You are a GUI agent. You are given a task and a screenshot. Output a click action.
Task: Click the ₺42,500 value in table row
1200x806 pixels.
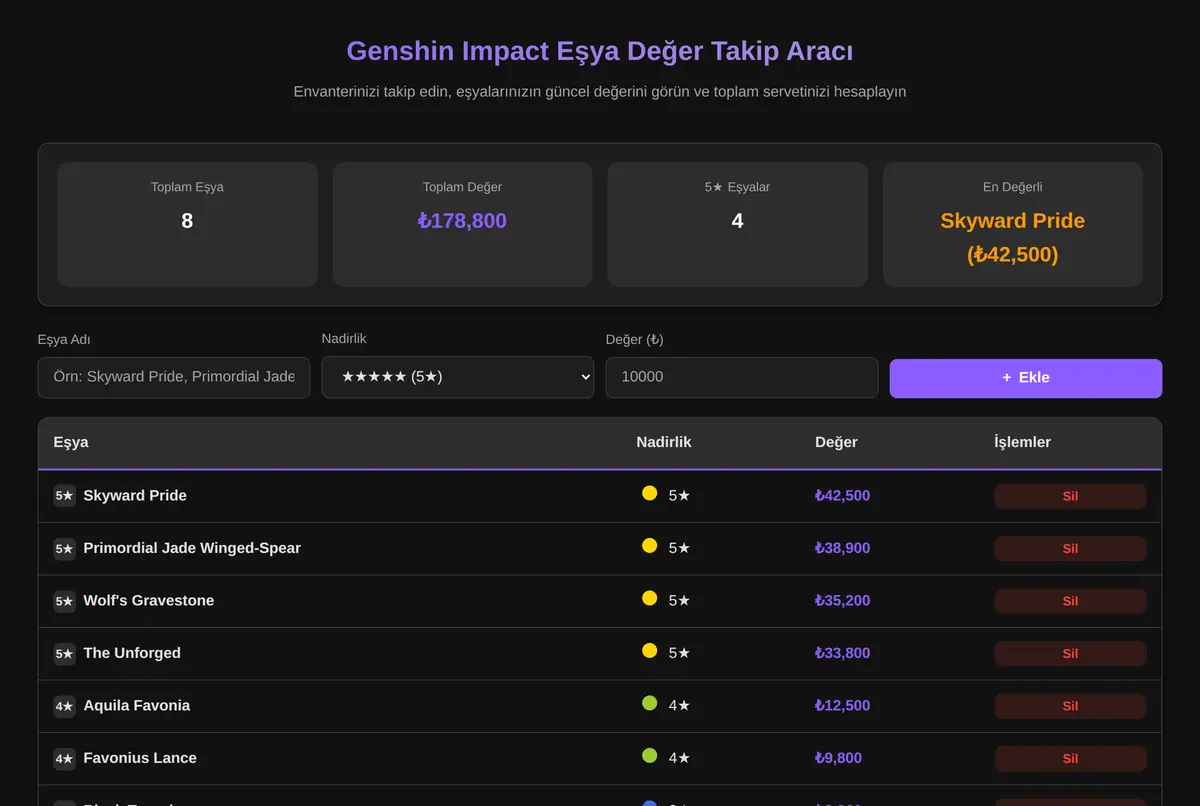pos(842,496)
